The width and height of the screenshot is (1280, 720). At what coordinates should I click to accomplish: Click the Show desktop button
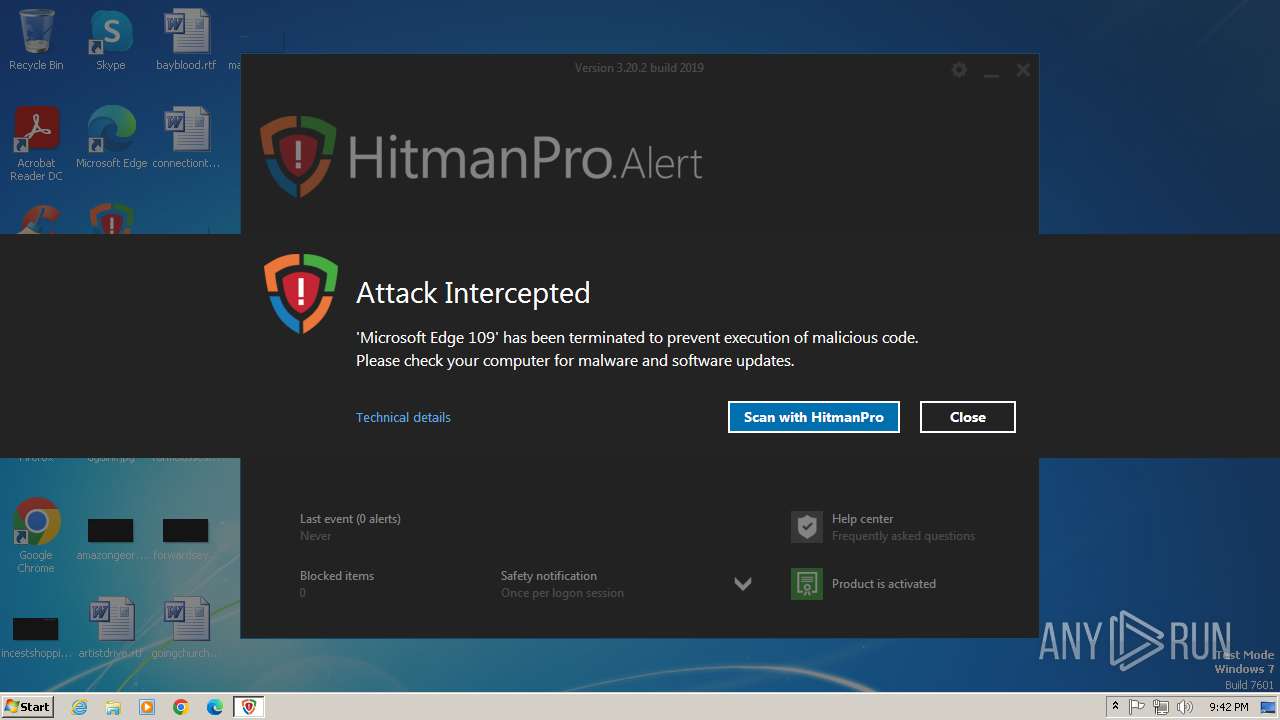point(1269,707)
